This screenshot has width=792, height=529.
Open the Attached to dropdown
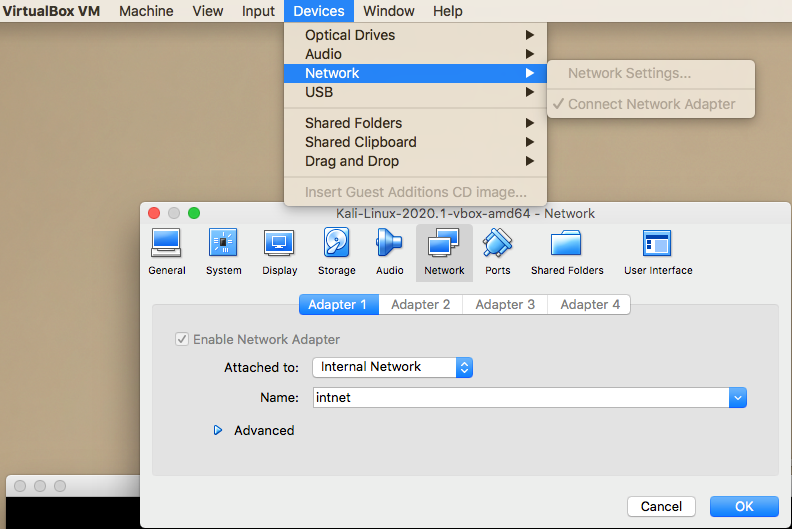(392, 367)
